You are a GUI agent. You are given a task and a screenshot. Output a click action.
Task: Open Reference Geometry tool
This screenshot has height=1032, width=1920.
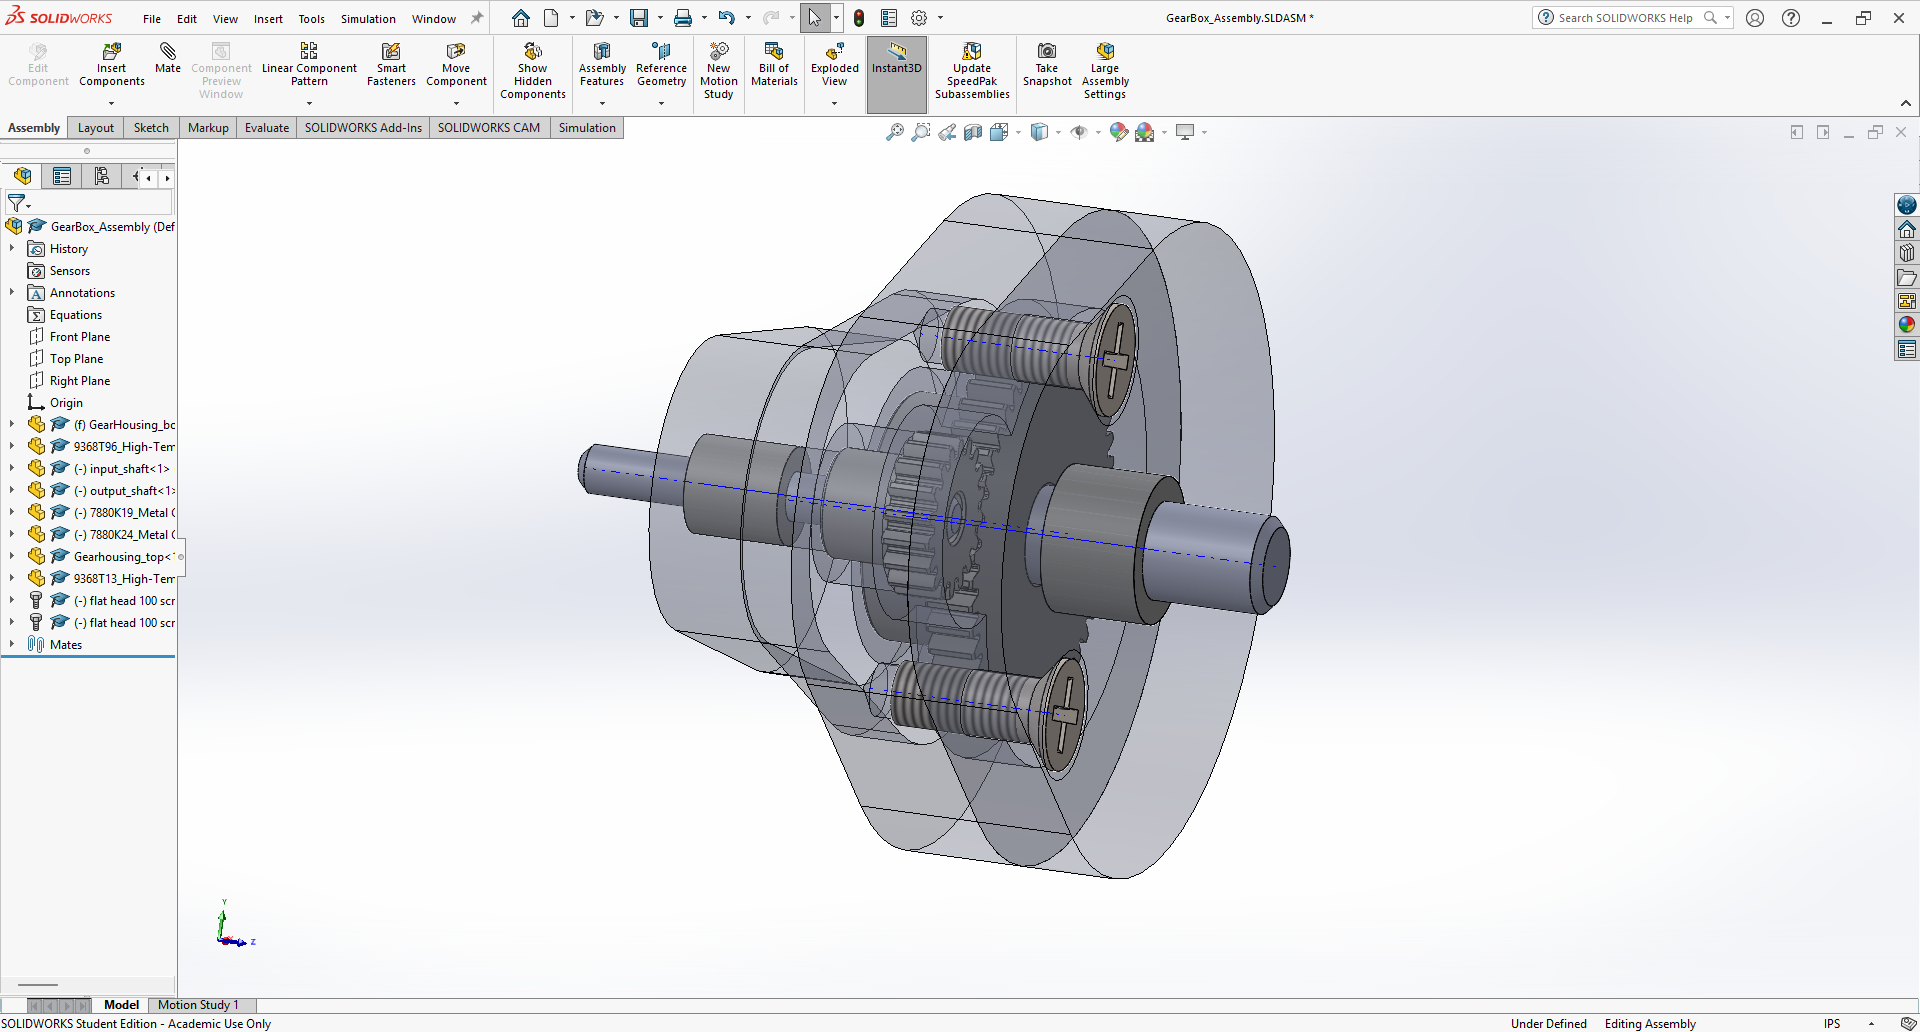tap(661, 65)
